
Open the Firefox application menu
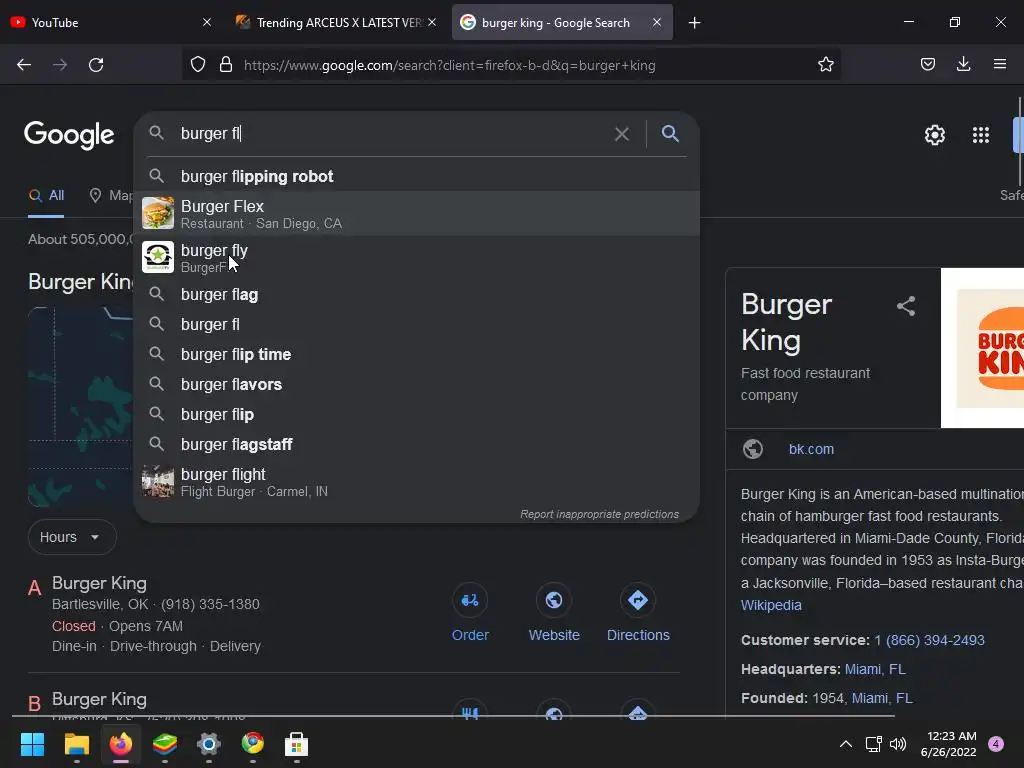click(999, 65)
